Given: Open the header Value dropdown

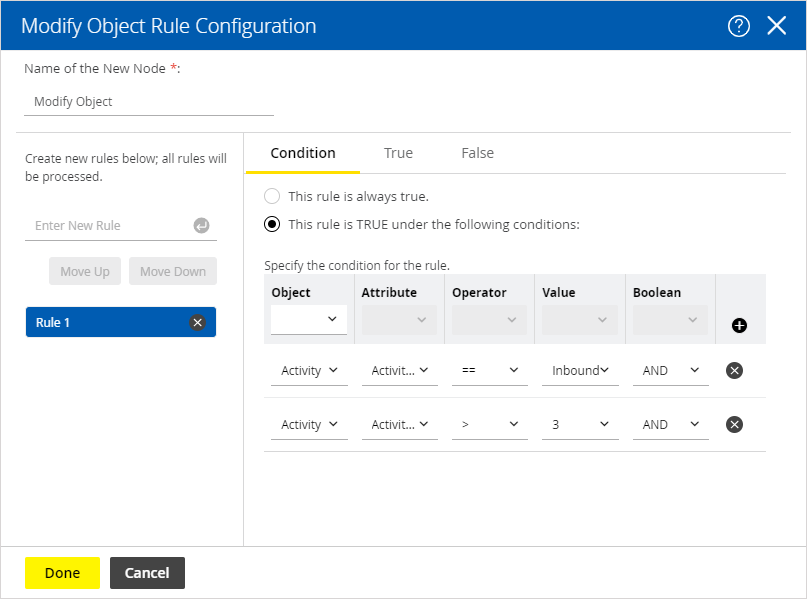Looking at the screenshot, I should [580, 320].
